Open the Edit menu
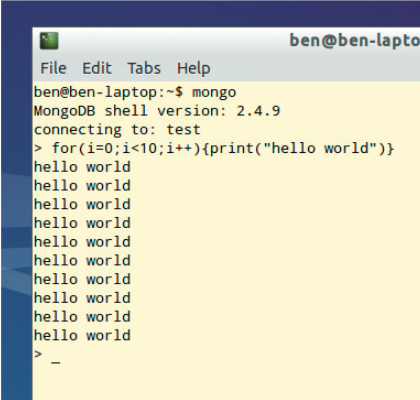The height and width of the screenshot is (400, 420). 97,69
